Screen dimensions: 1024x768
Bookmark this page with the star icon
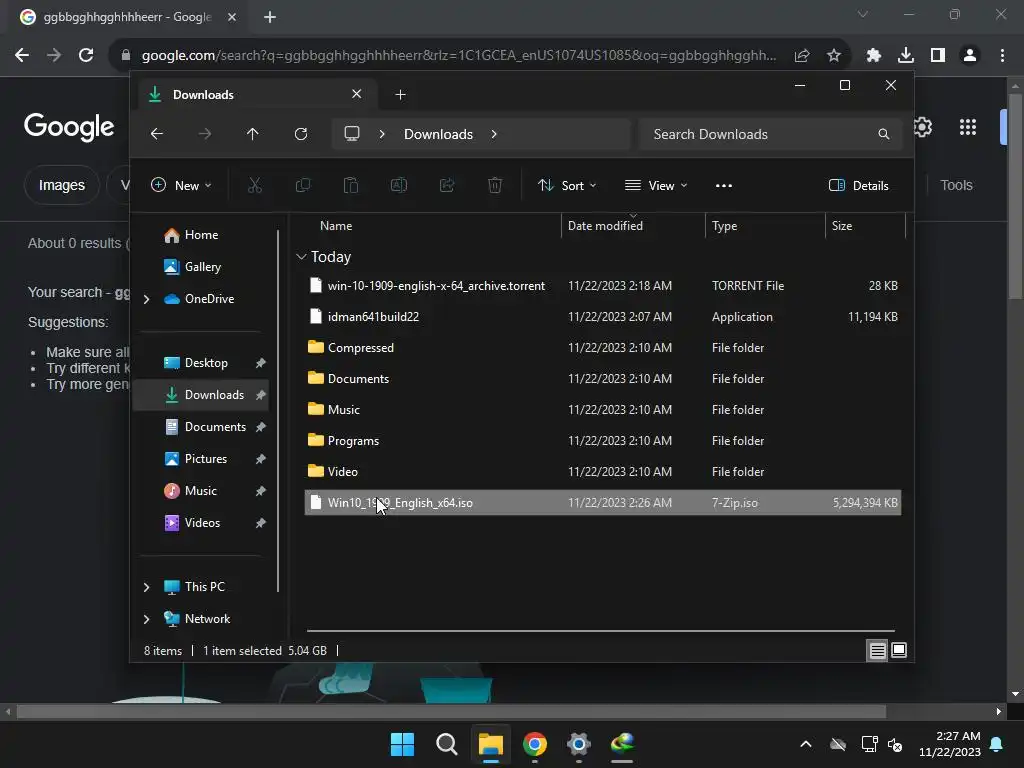pos(834,56)
